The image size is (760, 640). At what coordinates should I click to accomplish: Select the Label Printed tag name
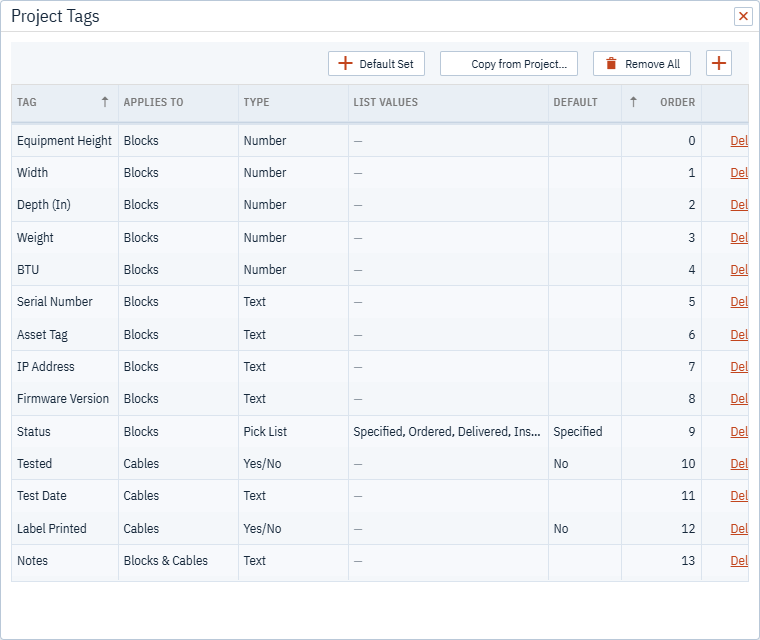51,528
